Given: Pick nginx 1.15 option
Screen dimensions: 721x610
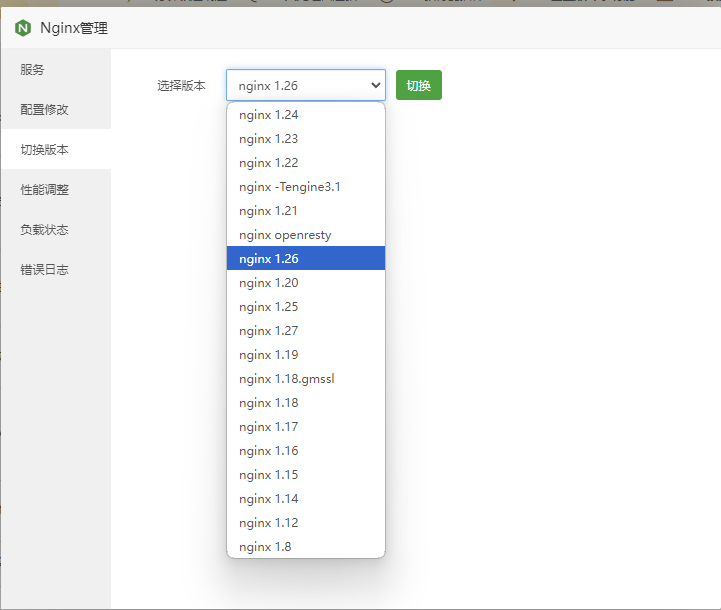Looking at the screenshot, I should [x=306, y=474].
